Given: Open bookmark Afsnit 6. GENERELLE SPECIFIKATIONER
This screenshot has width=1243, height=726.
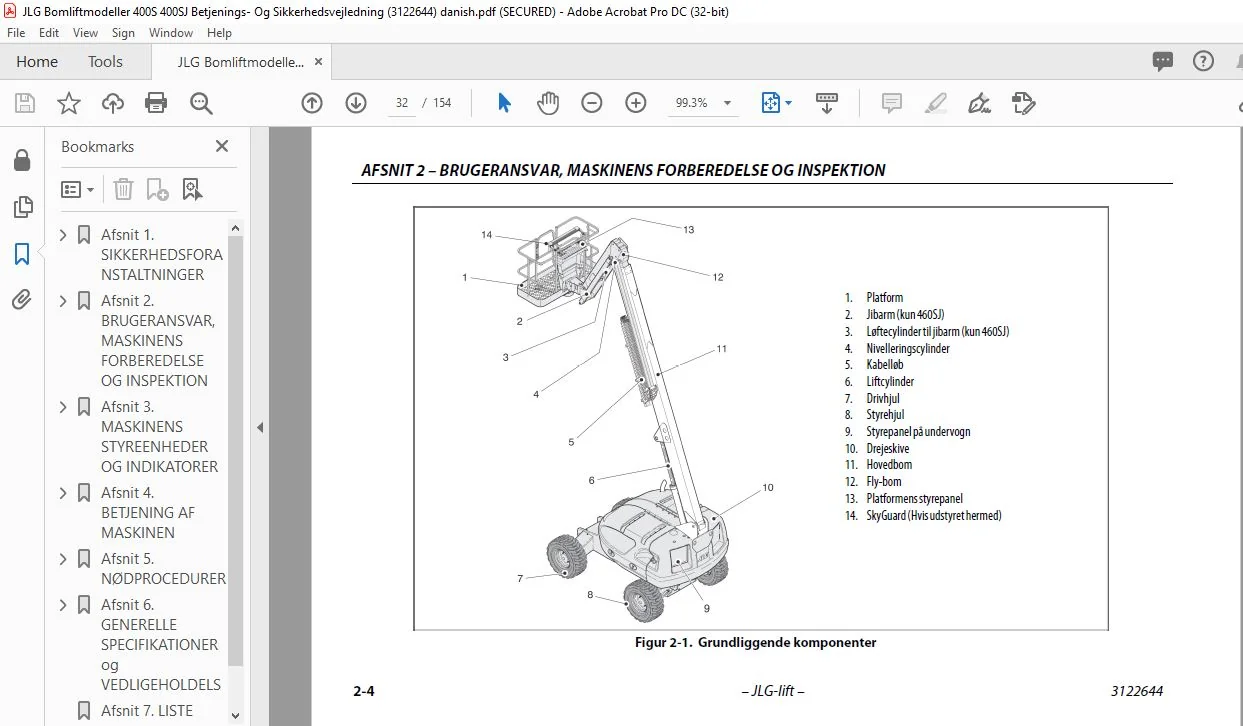Looking at the screenshot, I should [160, 645].
